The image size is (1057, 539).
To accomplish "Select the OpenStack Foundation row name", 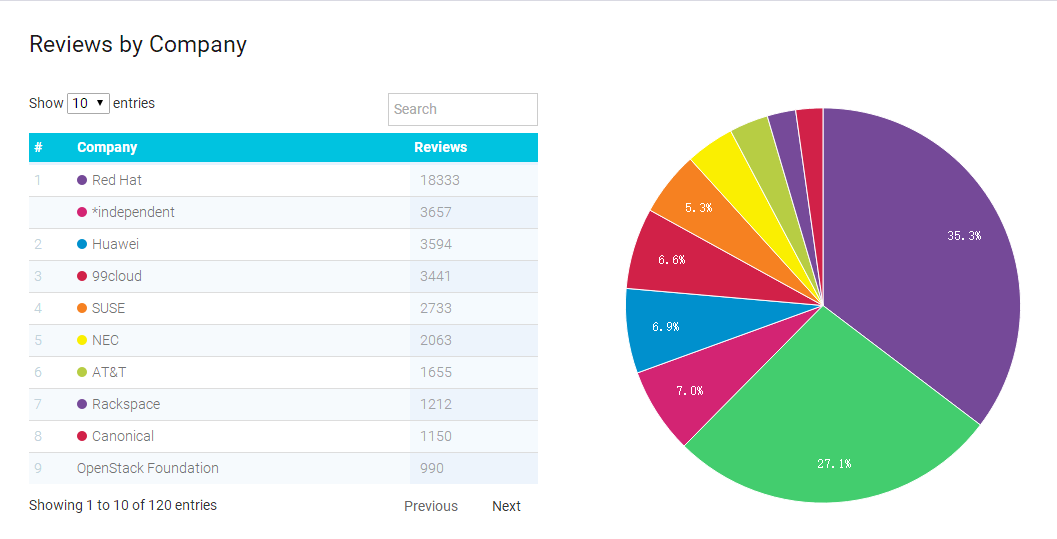I will click(x=148, y=468).
